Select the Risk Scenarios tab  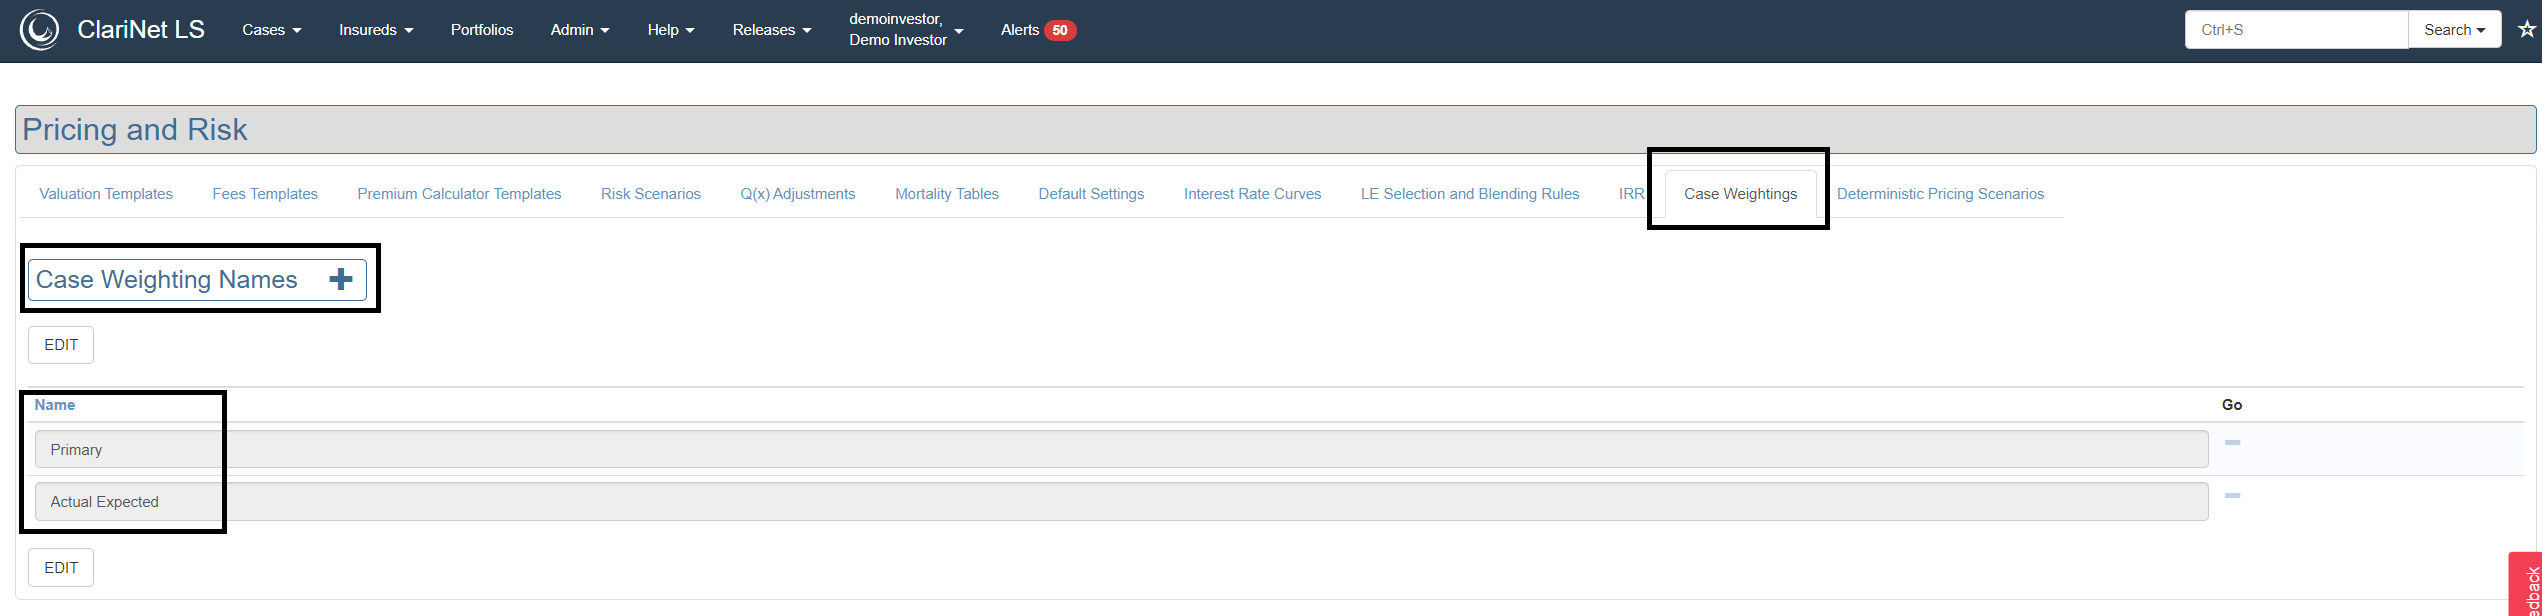[651, 194]
